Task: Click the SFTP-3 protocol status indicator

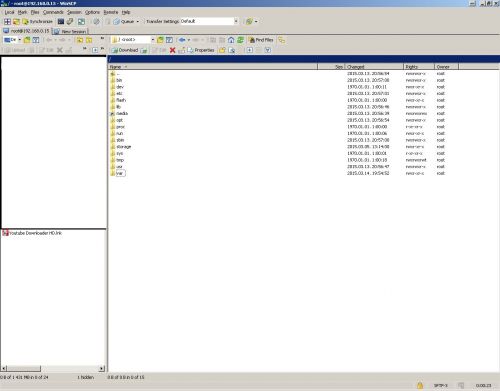Action: [x=441, y=386]
